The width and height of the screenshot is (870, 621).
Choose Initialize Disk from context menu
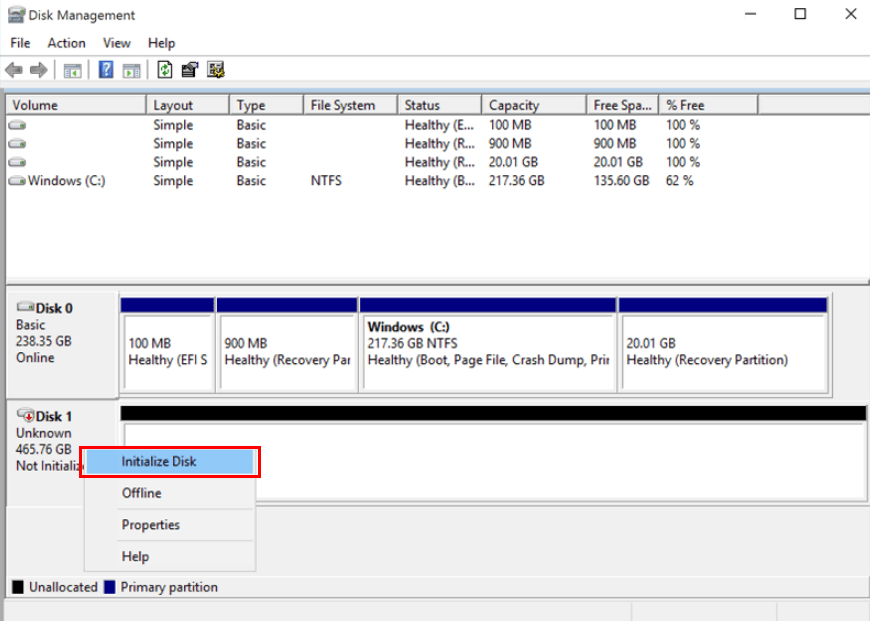tap(170, 462)
